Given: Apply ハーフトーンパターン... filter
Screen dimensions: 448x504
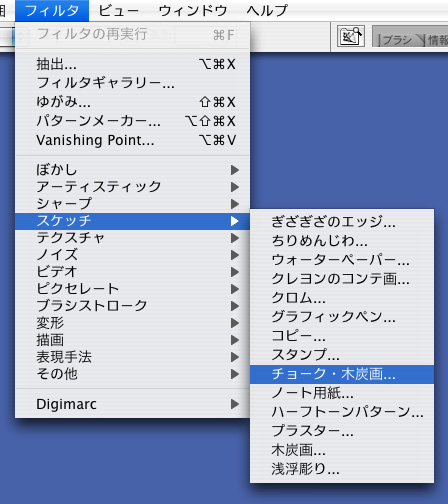Looking at the screenshot, I should coord(342,412).
